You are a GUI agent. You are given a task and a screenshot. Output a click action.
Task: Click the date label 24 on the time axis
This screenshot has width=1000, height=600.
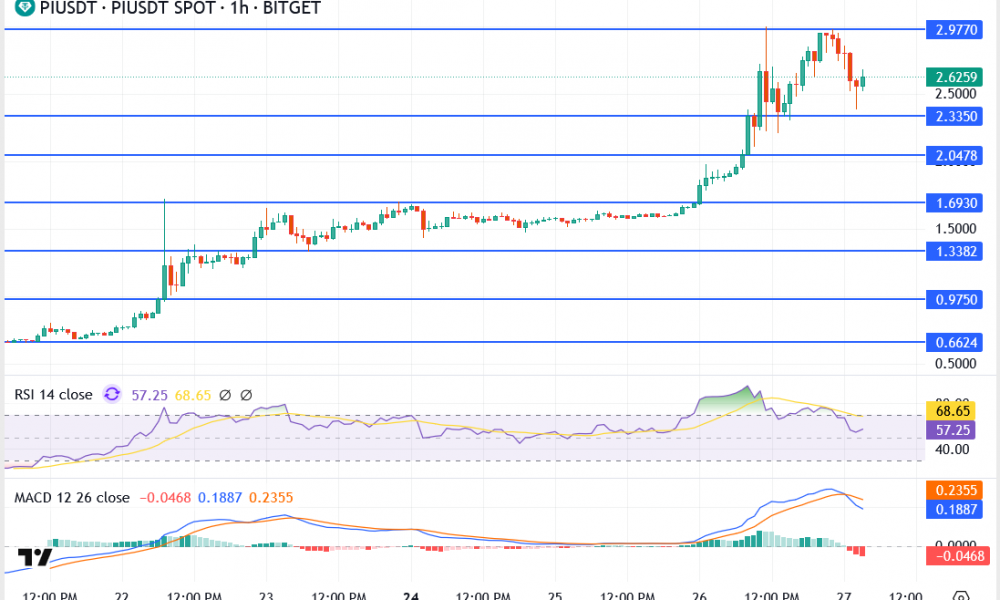pos(411,596)
